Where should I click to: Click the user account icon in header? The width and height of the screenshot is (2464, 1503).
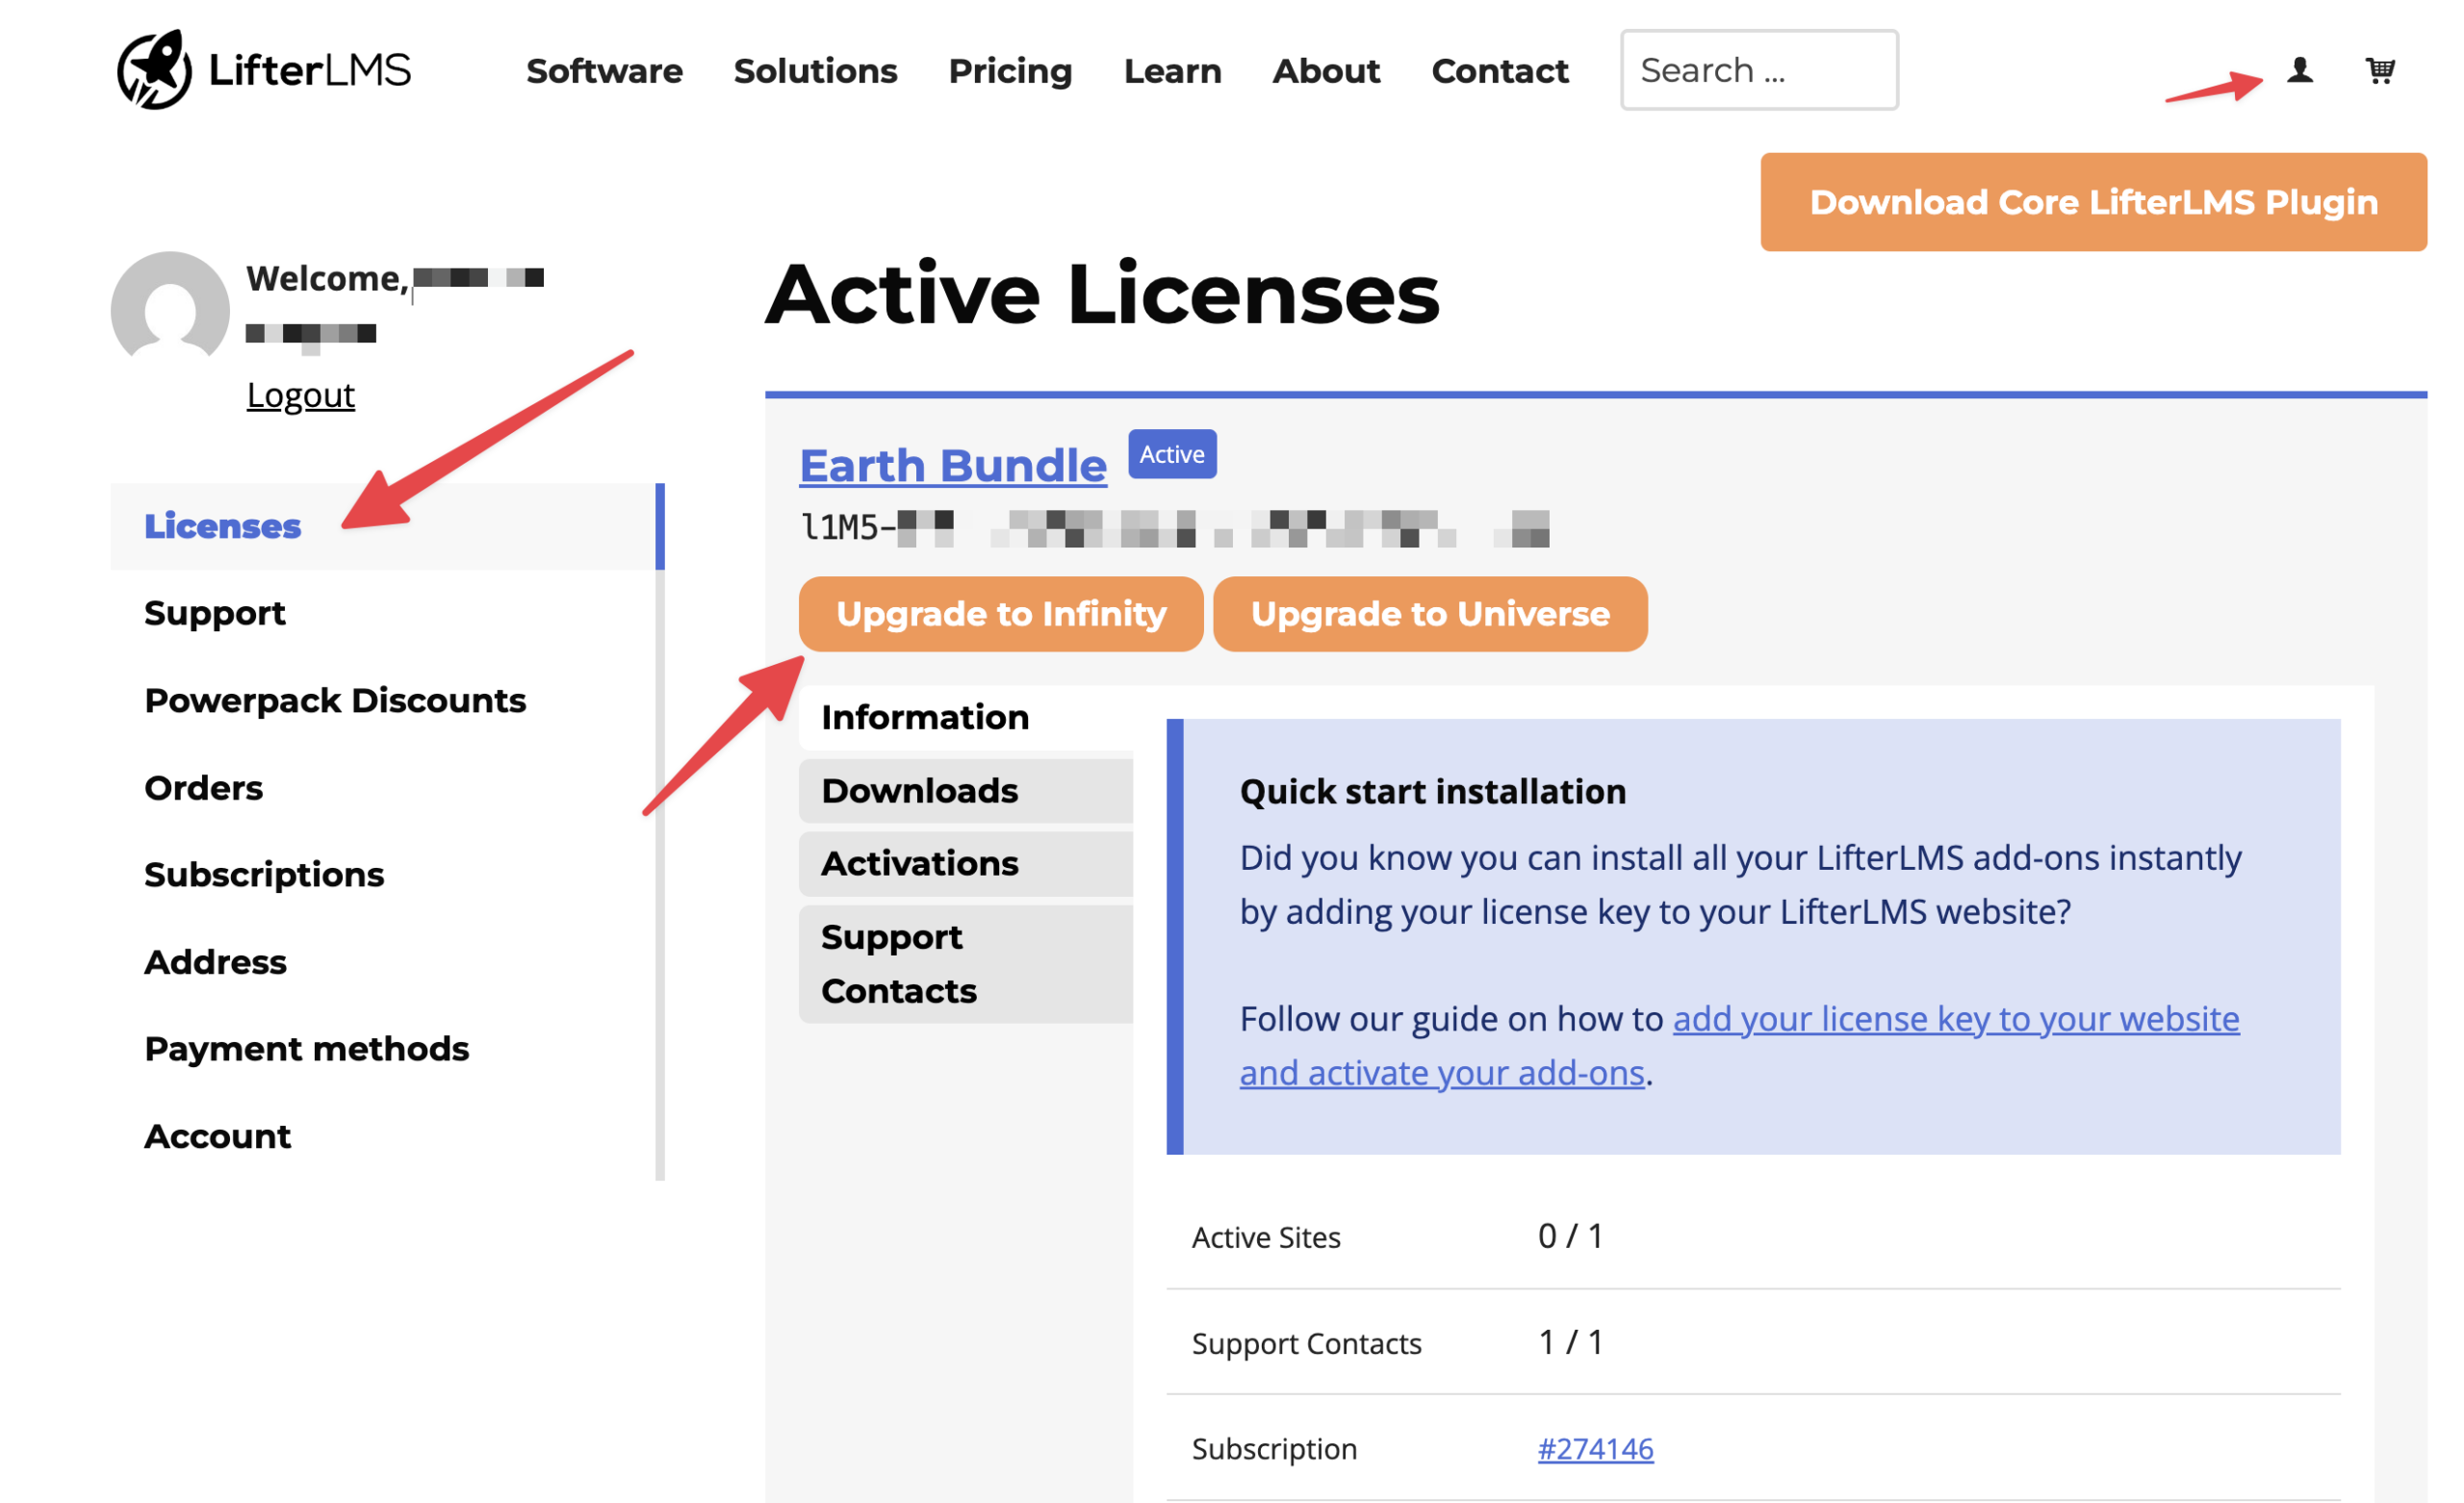click(x=2299, y=70)
